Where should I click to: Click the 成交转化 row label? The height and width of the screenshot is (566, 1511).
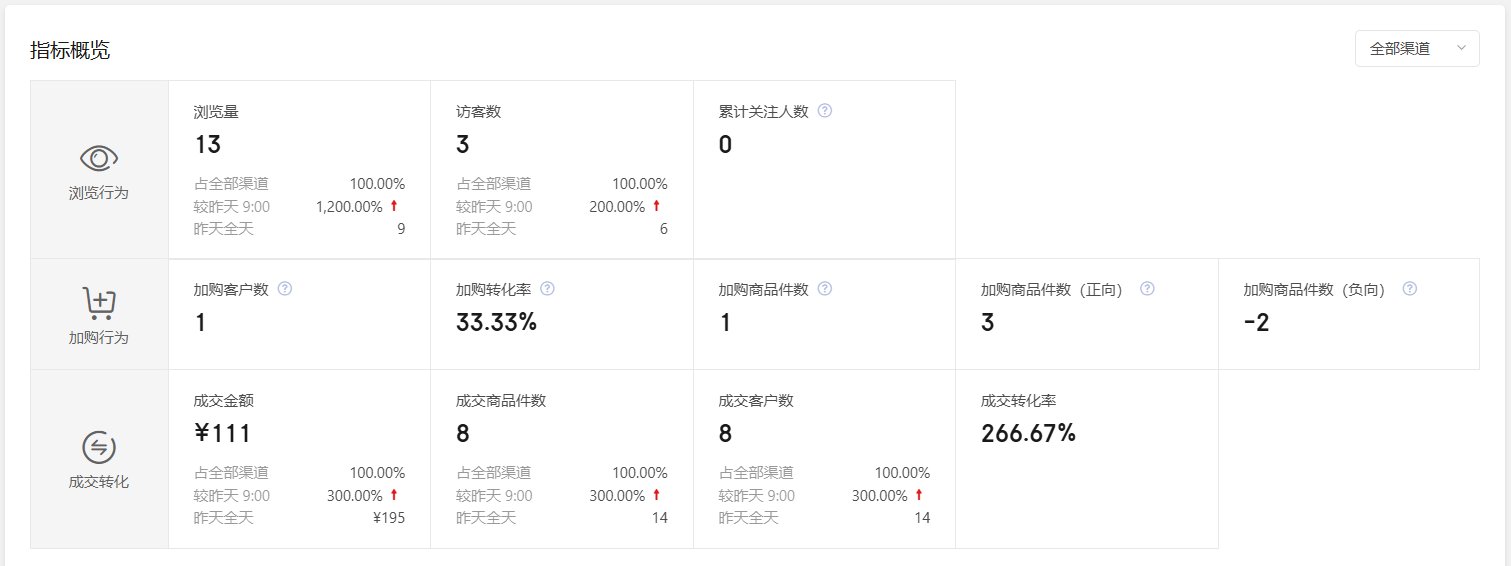[99, 482]
